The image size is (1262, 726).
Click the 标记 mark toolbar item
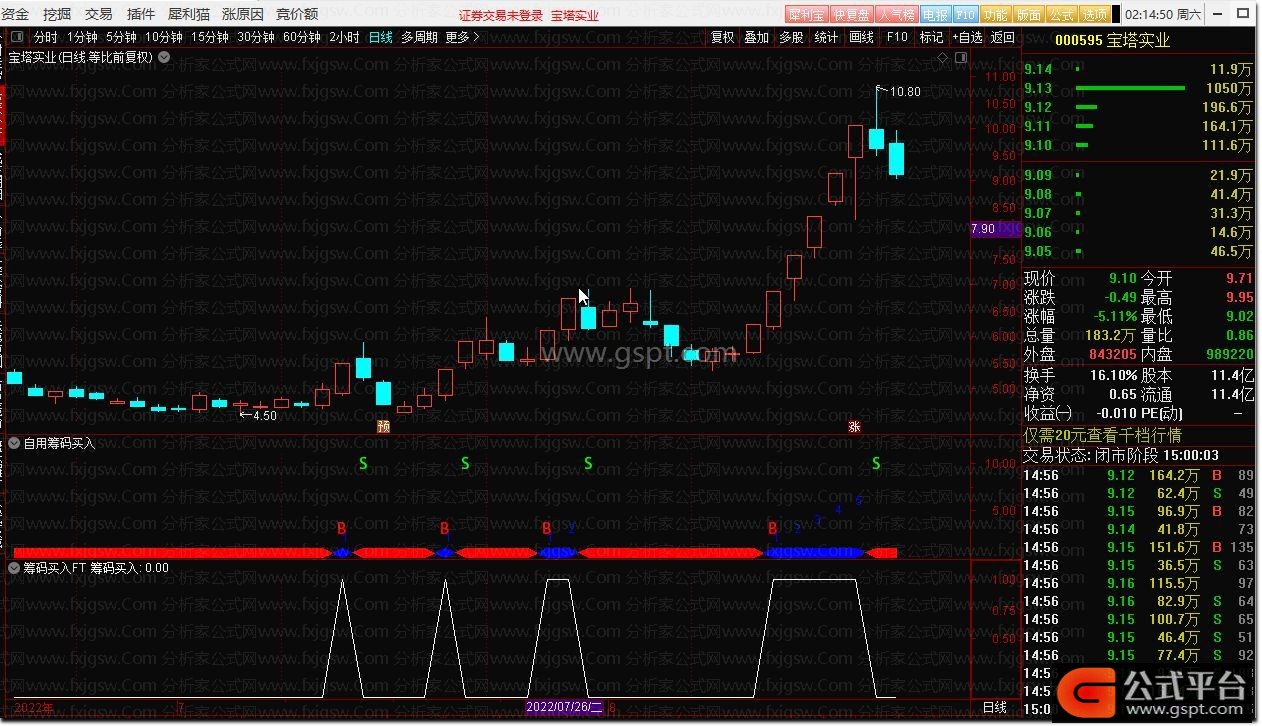click(x=931, y=37)
